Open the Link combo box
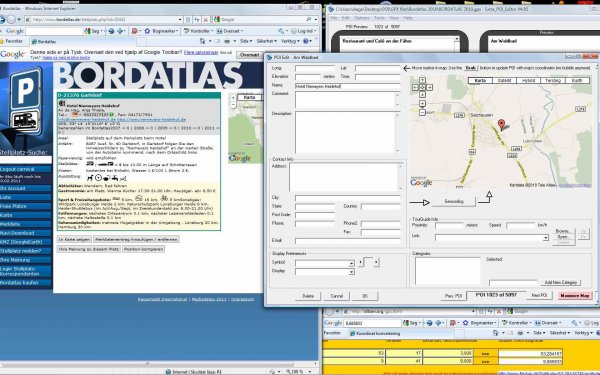 pyautogui.click(x=492, y=238)
